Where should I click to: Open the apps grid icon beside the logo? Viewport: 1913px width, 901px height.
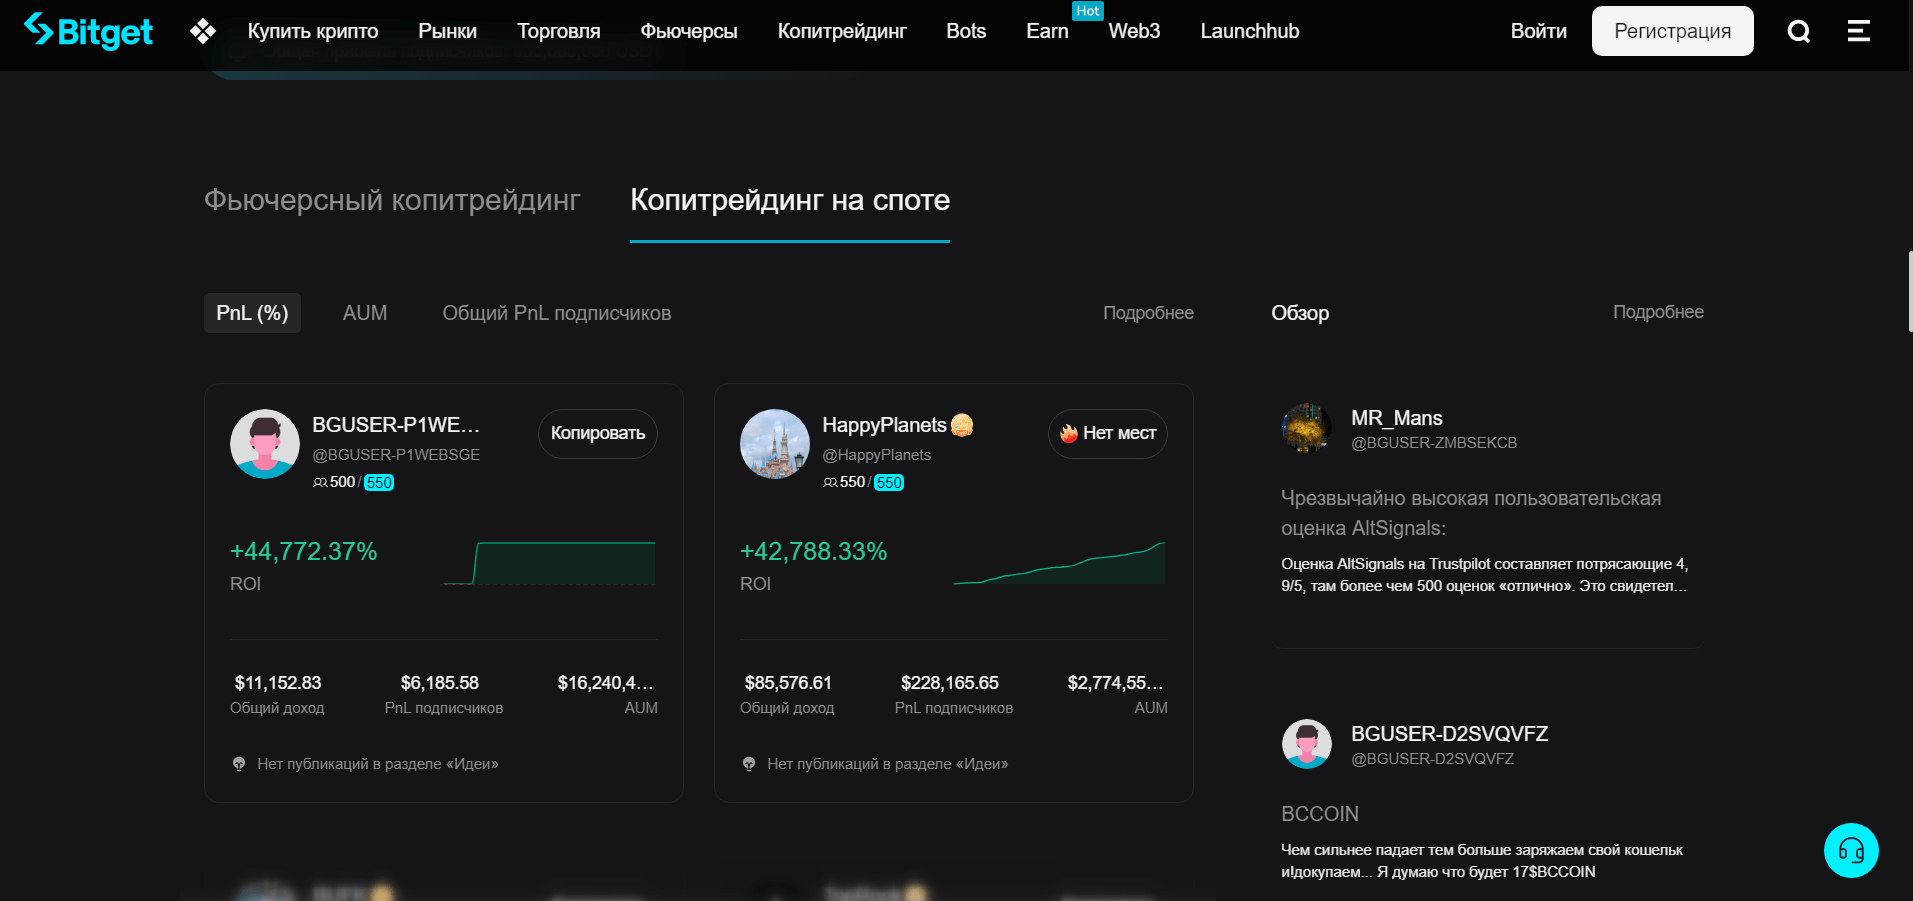pos(203,31)
